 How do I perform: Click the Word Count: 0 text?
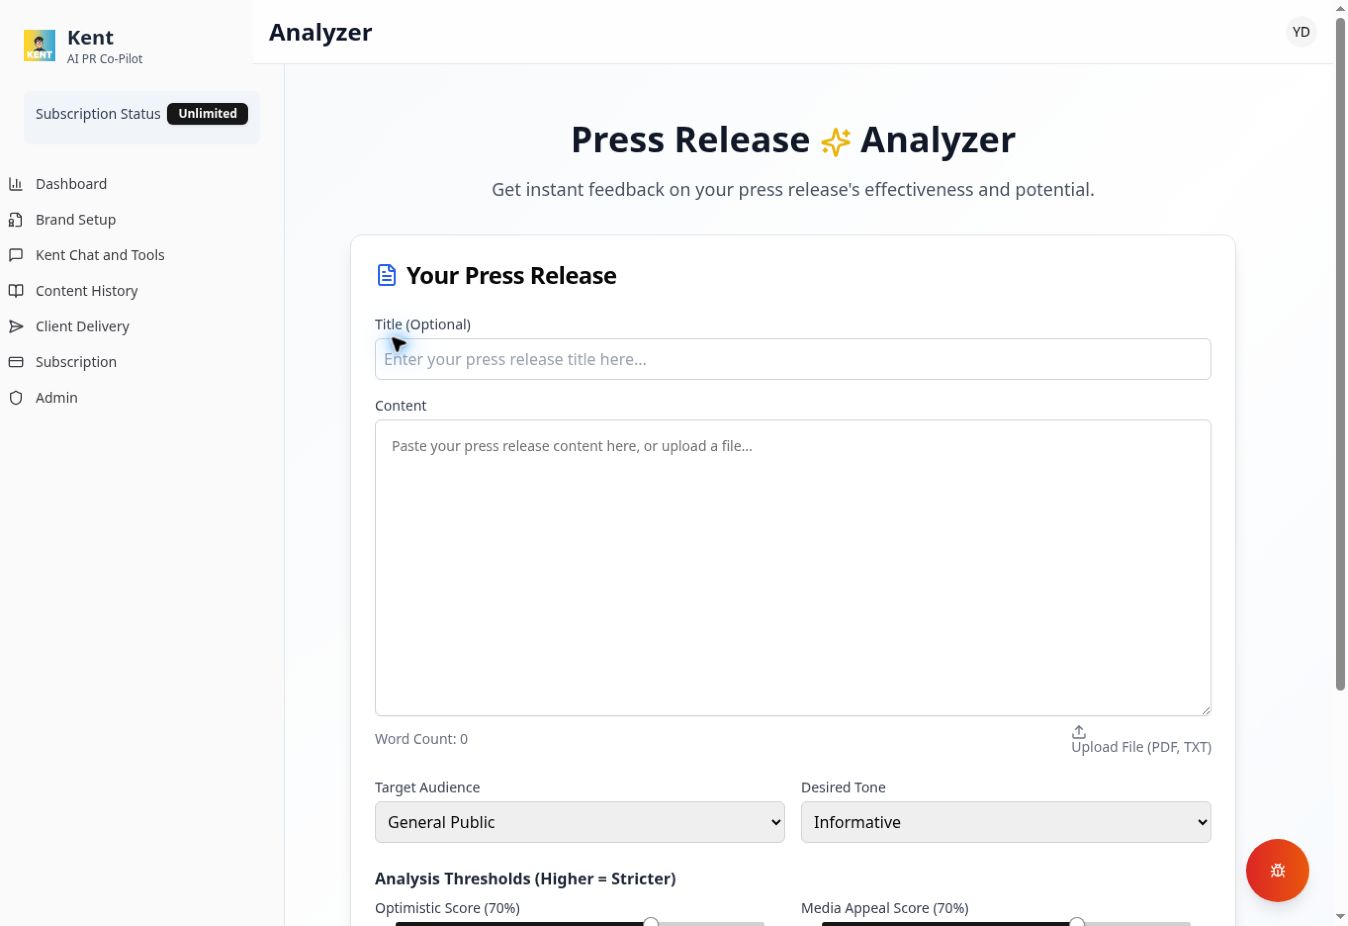(x=421, y=739)
